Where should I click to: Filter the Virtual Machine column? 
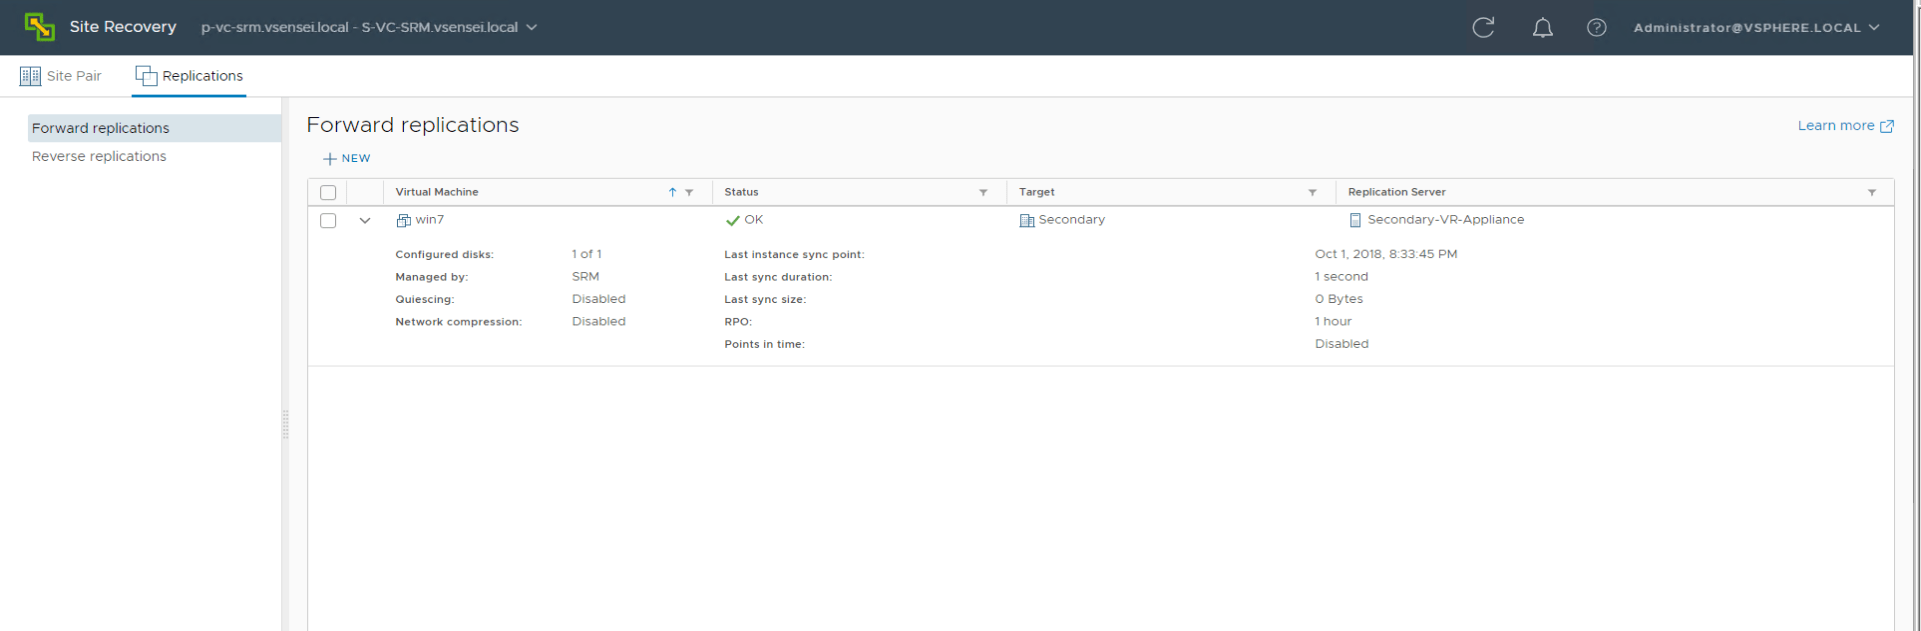pos(689,192)
